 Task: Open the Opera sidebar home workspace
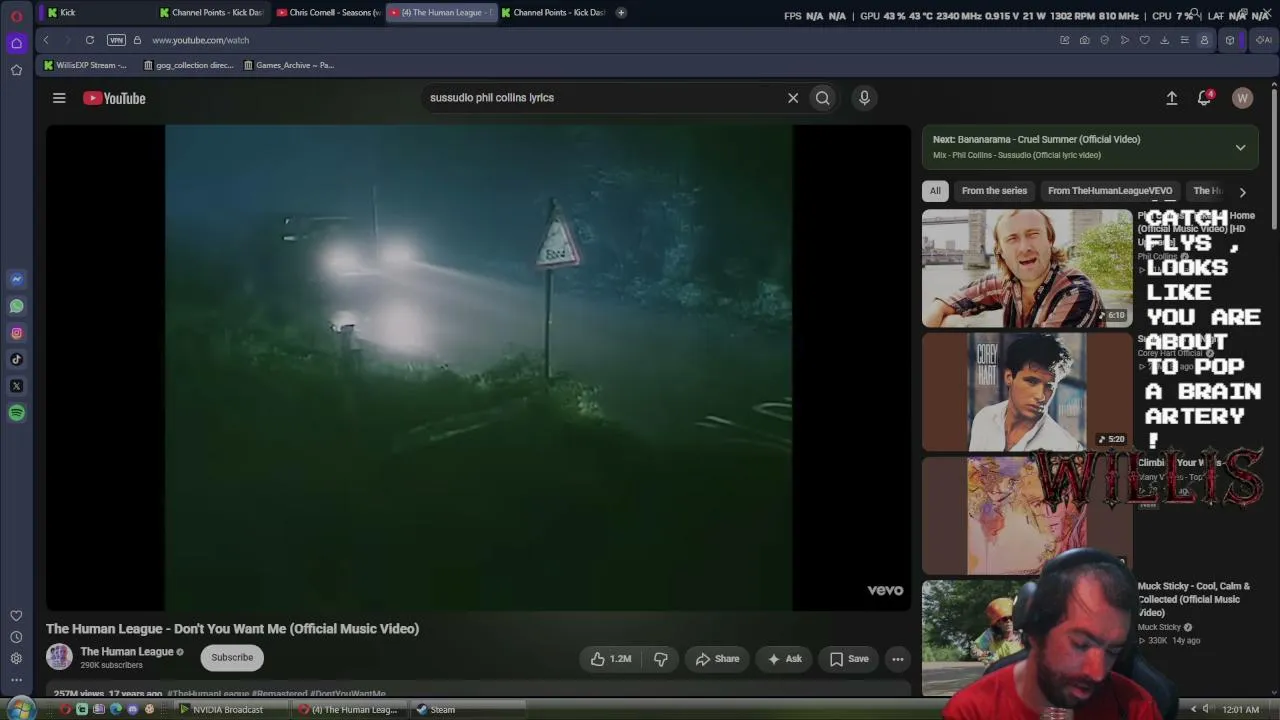pyautogui.click(x=16, y=43)
